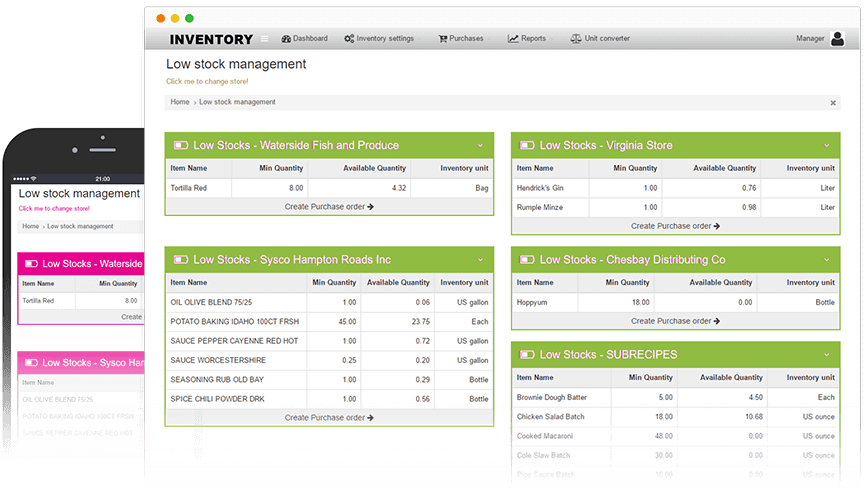Select POTATO BAKING IDAHO 100CT FRSH row
This screenshot has width=868, height=488.
(329, 321)
